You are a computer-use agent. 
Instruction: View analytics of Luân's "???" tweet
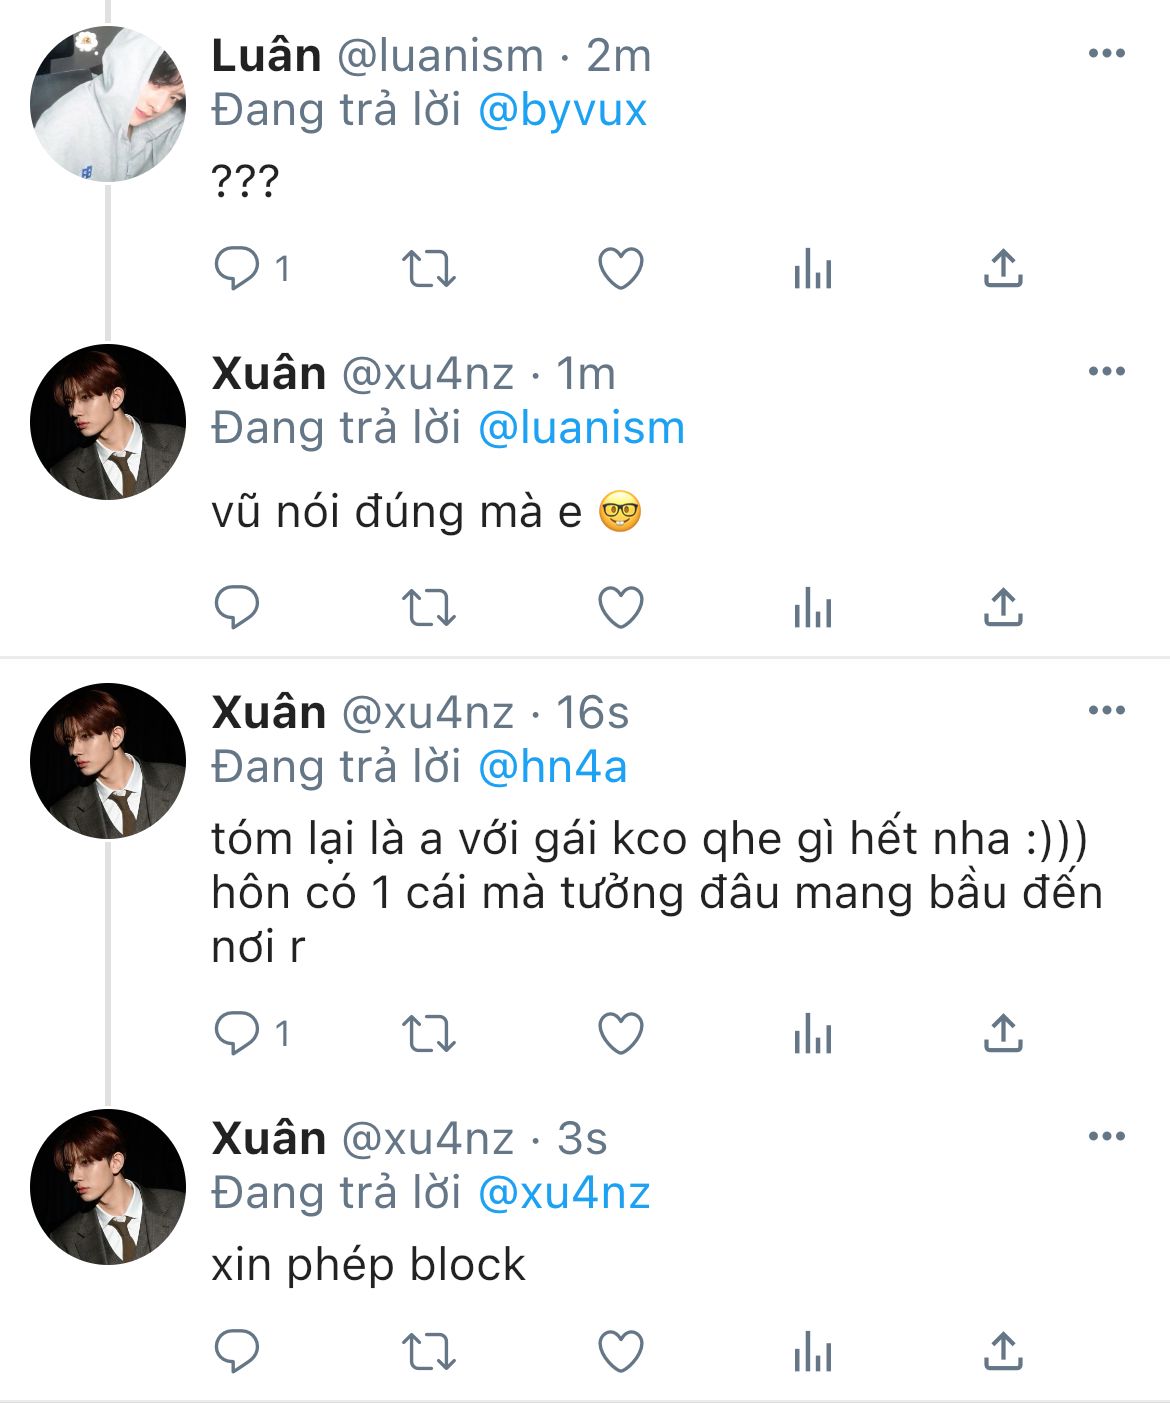(812, 268)
